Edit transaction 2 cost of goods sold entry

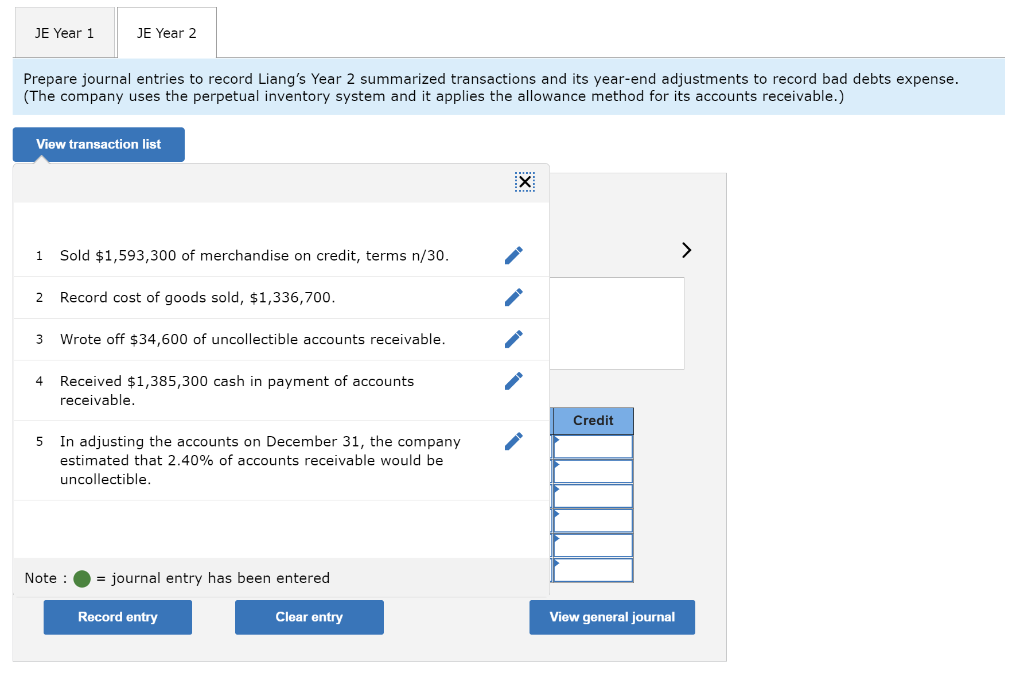coord(513,297)
